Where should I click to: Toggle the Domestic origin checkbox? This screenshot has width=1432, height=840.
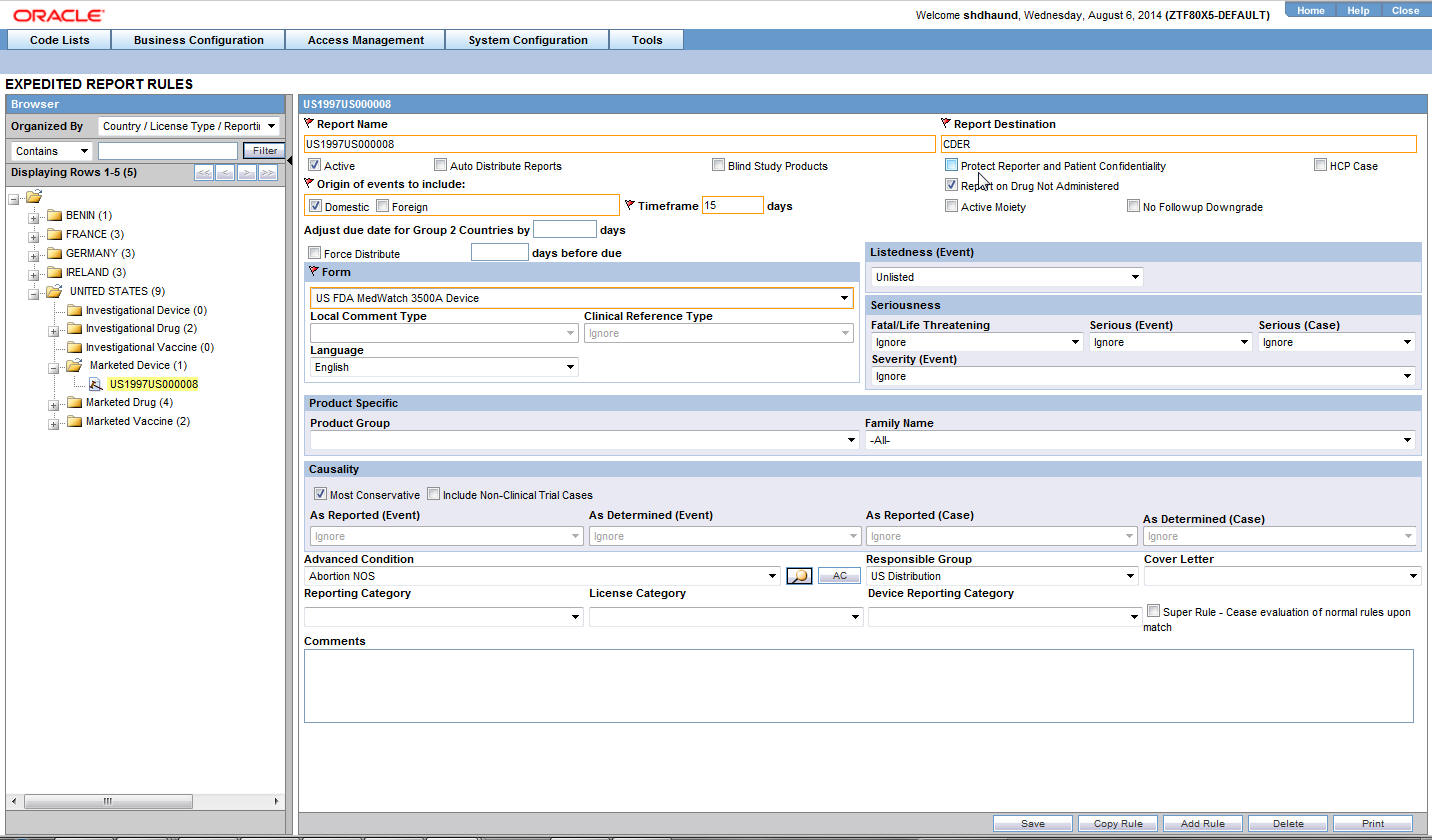(316, 207)
